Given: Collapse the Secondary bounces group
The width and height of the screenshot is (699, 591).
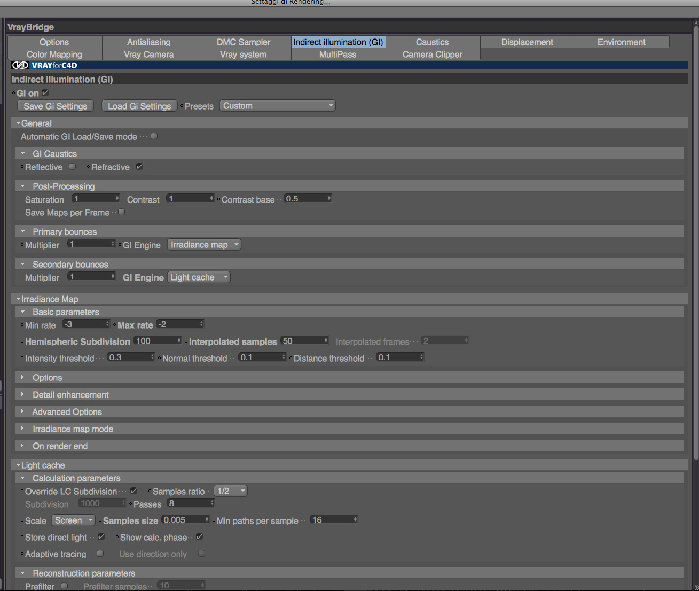Looking at the screenshot, I should tap(23, 264).
